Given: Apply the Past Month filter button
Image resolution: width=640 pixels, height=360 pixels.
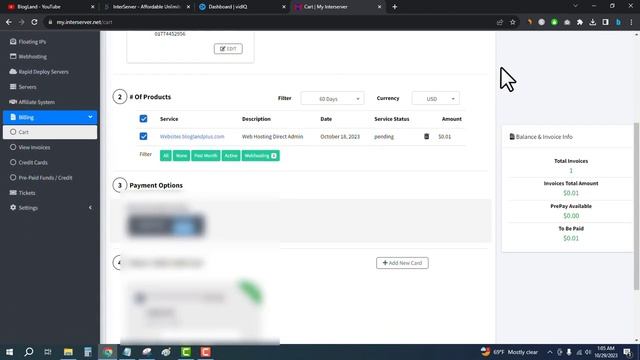Looking at the screenshot, I should (206, 156).
